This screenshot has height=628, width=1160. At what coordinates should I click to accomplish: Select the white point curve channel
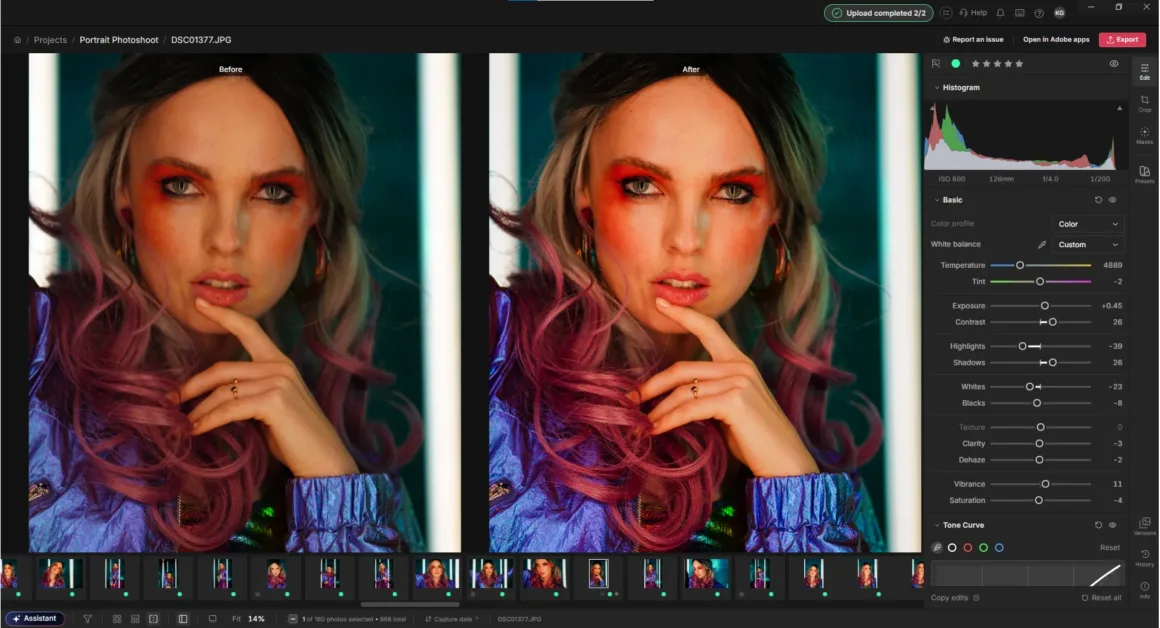pos(952,547)
